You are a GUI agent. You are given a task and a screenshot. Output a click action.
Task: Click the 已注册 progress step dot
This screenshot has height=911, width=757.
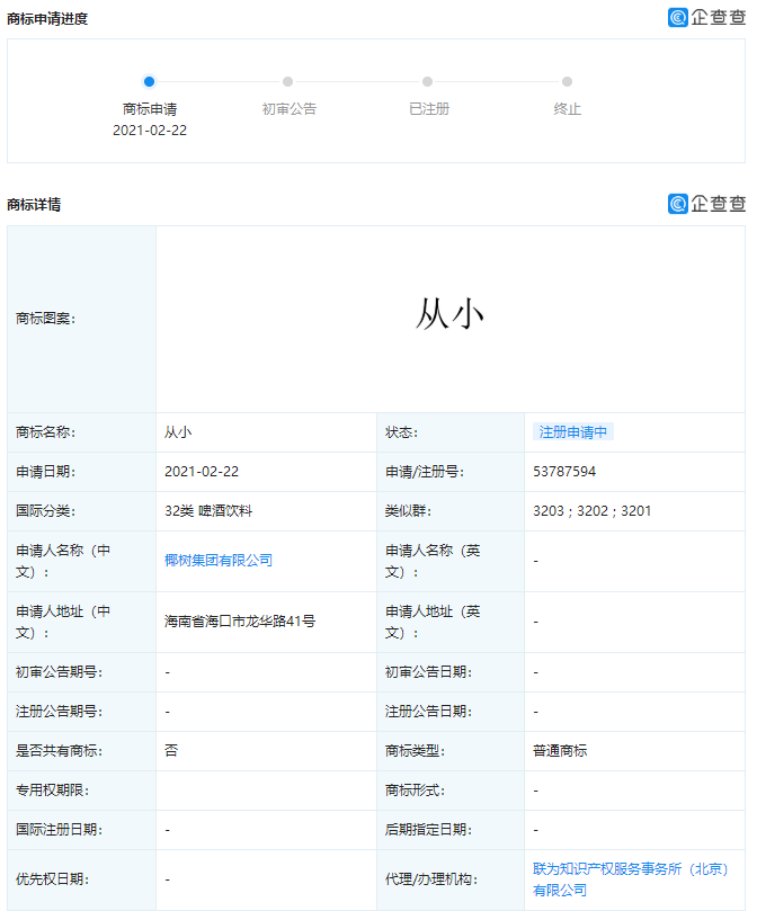[428, 82]
